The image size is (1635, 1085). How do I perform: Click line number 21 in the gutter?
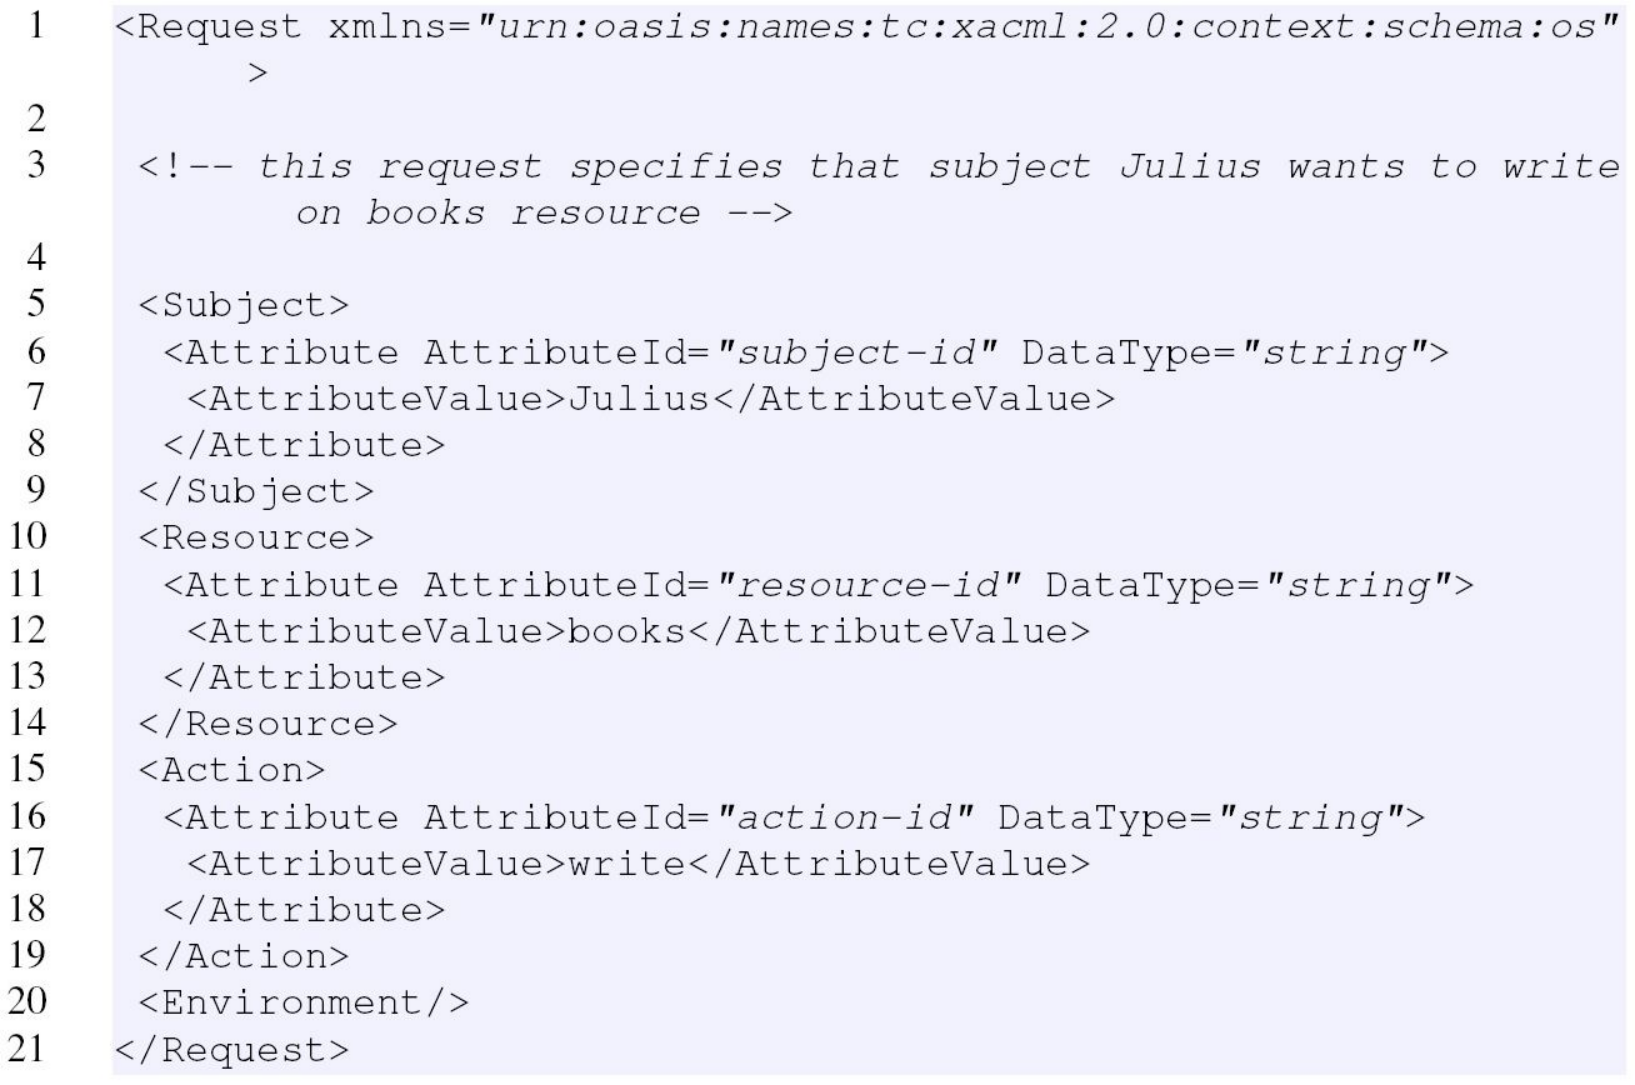click(x=27, y=1048)
